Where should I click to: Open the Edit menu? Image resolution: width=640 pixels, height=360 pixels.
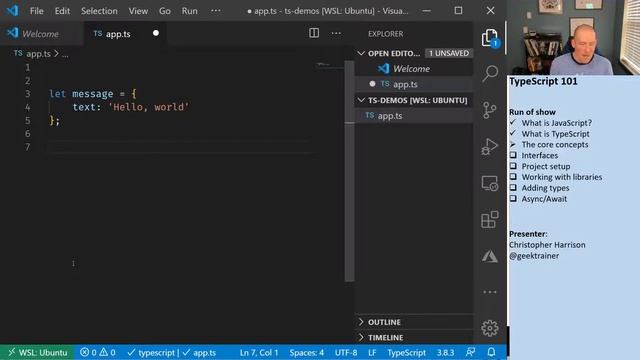click(62, 11)
